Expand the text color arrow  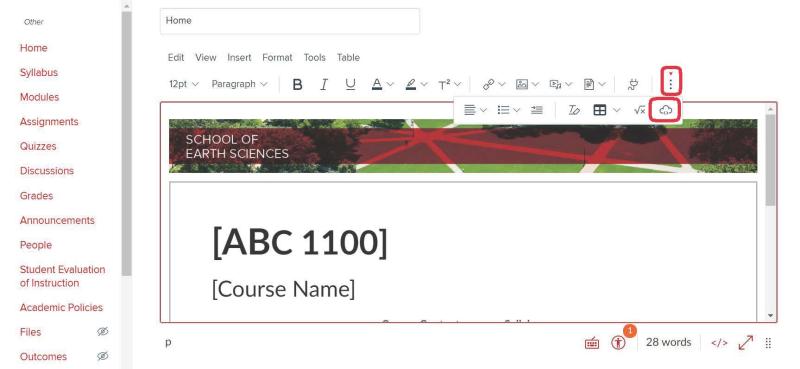(390, 84)
